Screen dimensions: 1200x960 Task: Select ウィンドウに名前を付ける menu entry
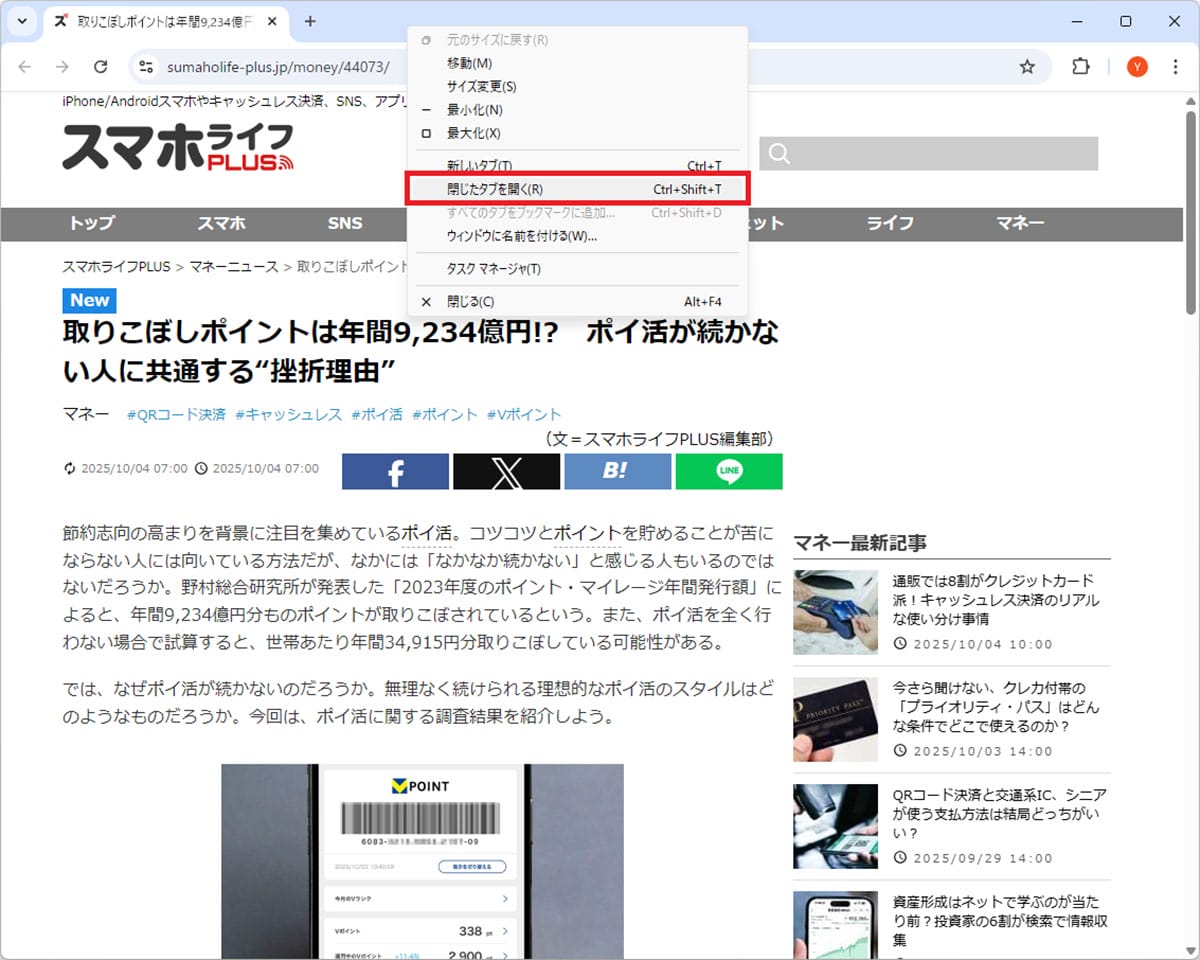521,236
